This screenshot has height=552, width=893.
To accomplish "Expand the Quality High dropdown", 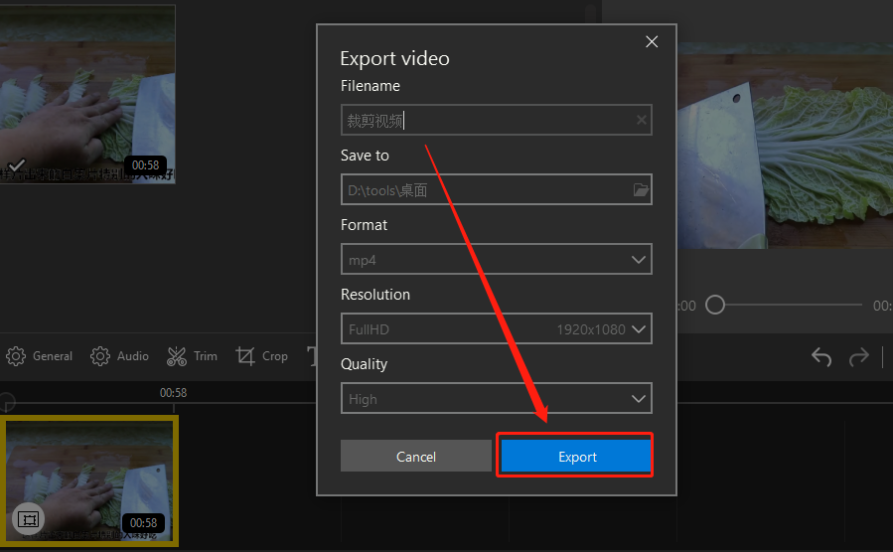I will 639,399.
